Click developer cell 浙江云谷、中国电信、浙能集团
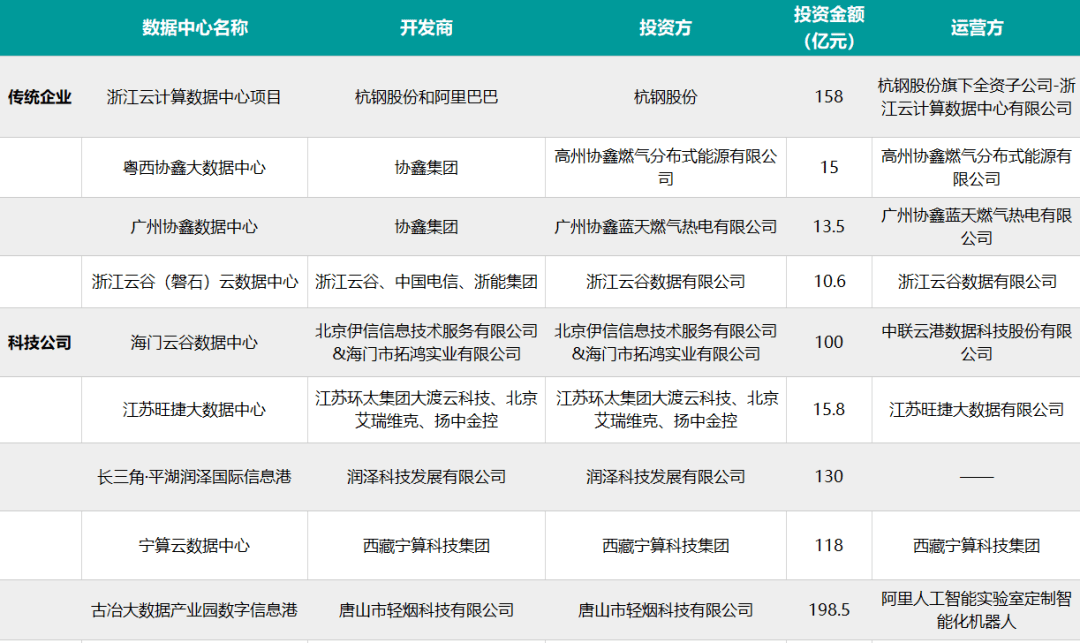Viewport: 1080px width, 643px height. tap(426, 282)
